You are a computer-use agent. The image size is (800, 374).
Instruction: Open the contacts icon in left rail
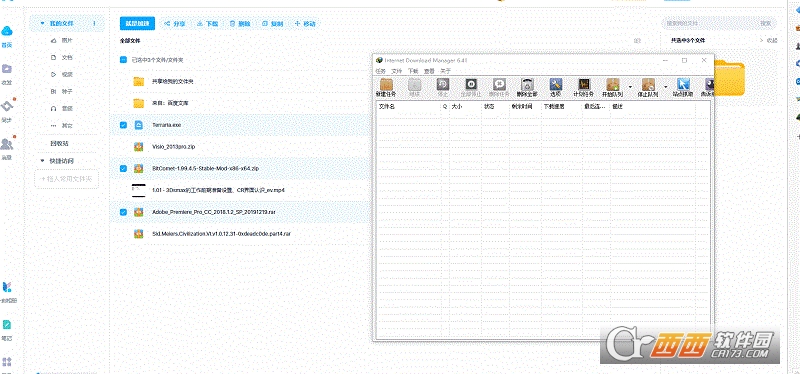point(7,144)
